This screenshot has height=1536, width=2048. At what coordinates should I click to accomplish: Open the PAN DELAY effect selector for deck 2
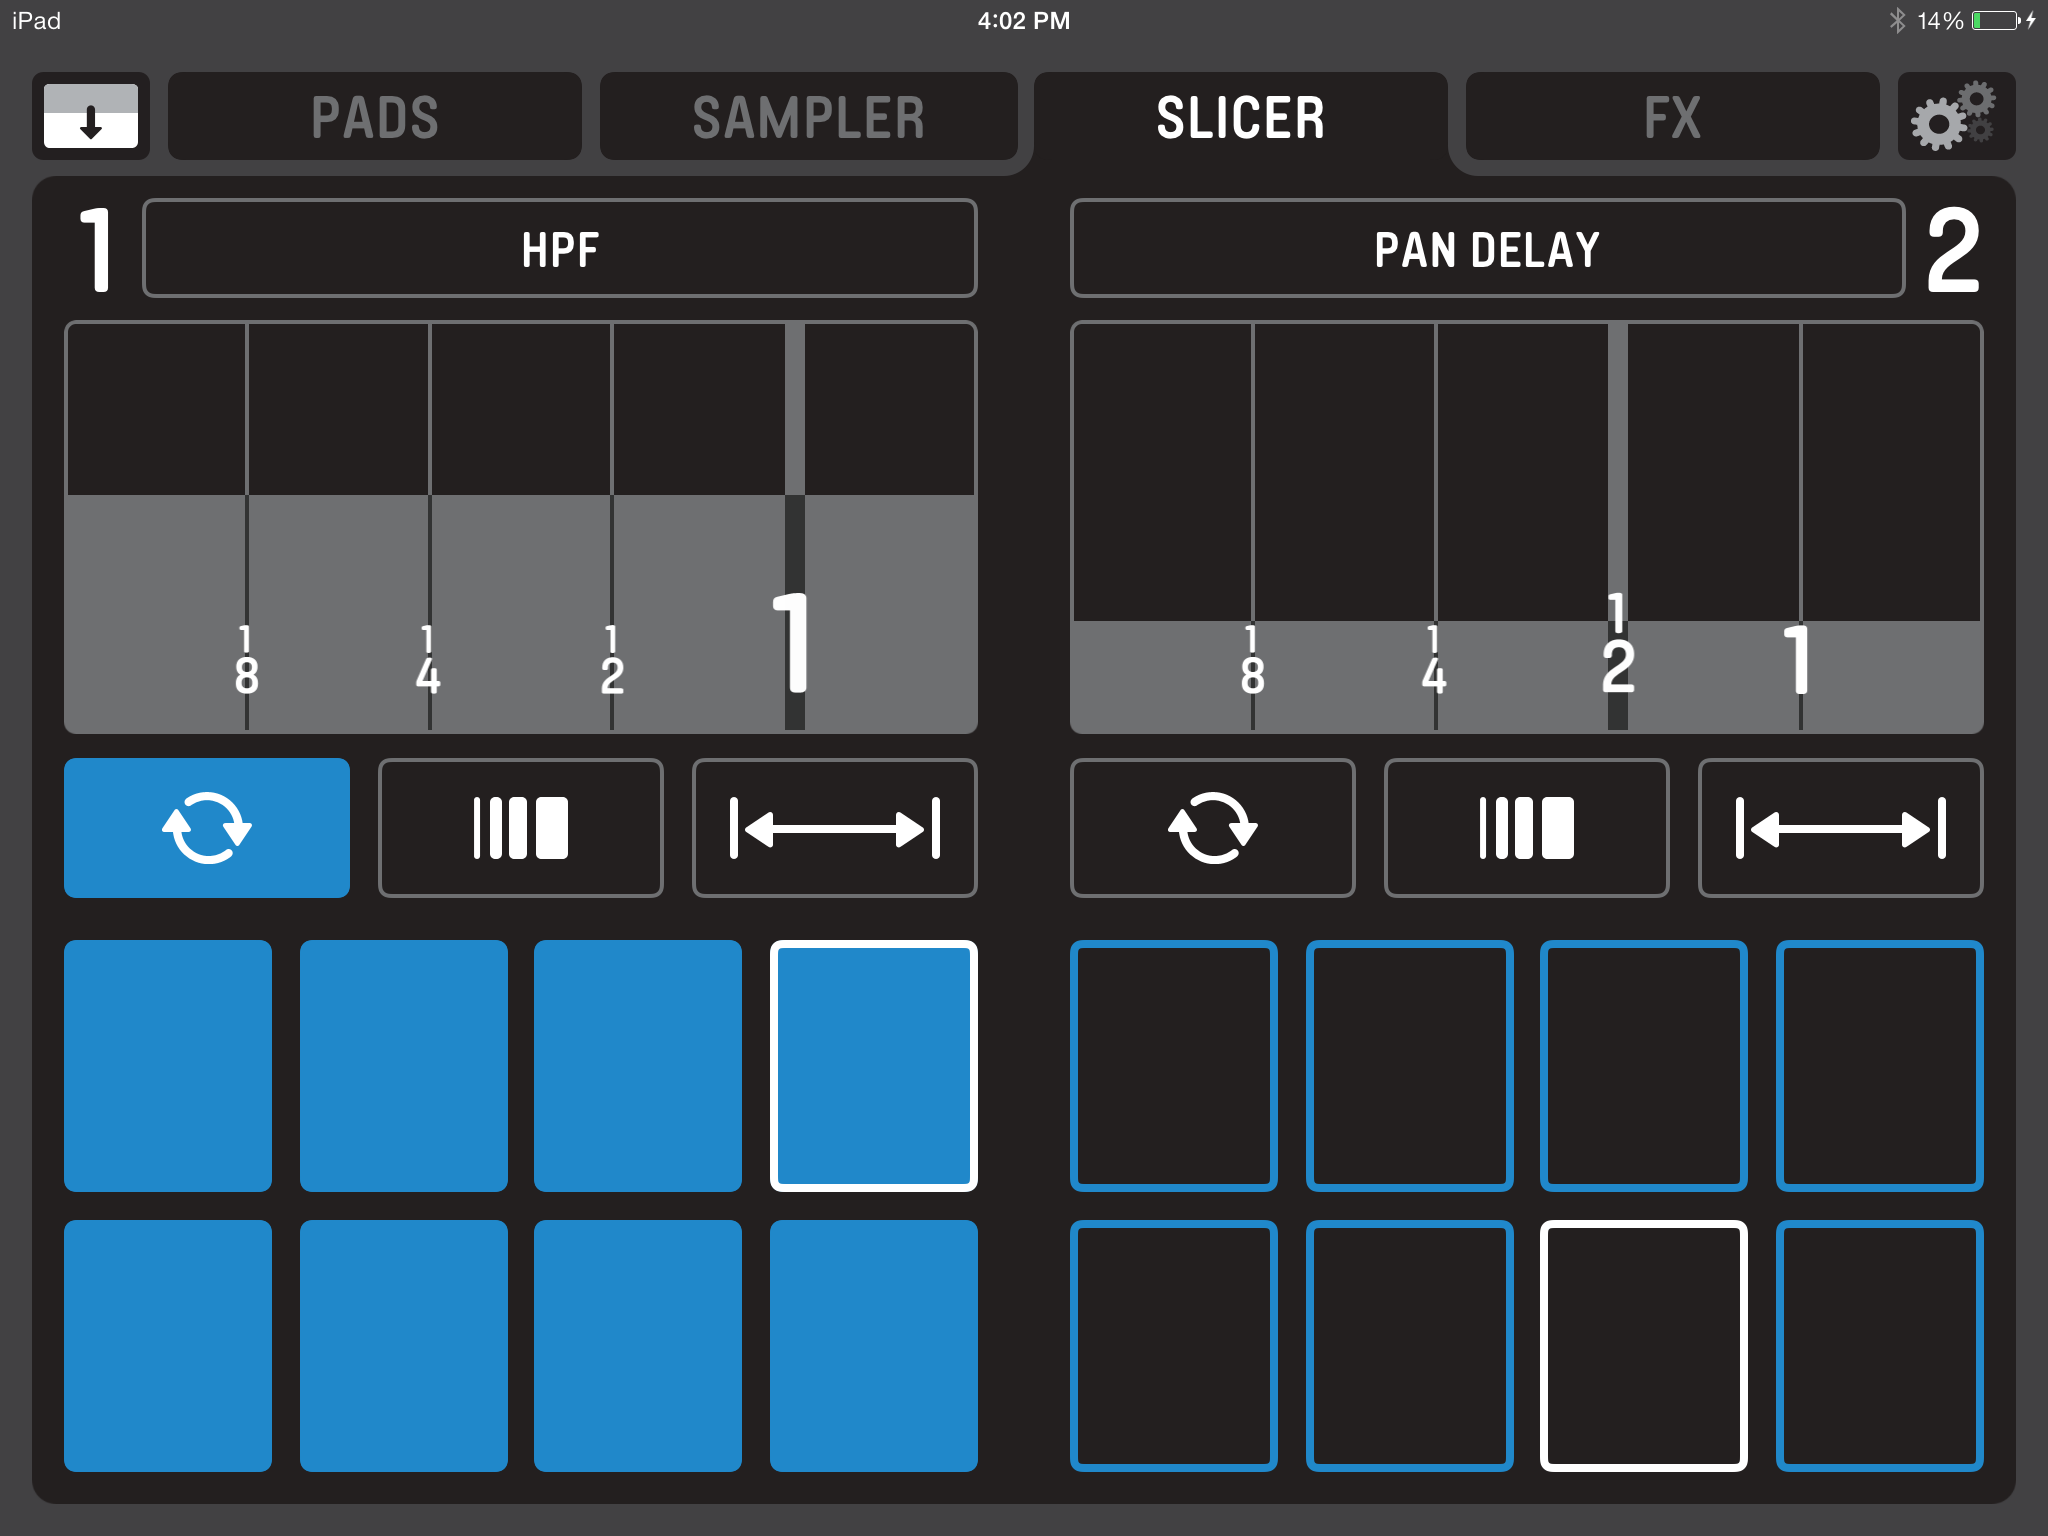tap(1487, 248)
